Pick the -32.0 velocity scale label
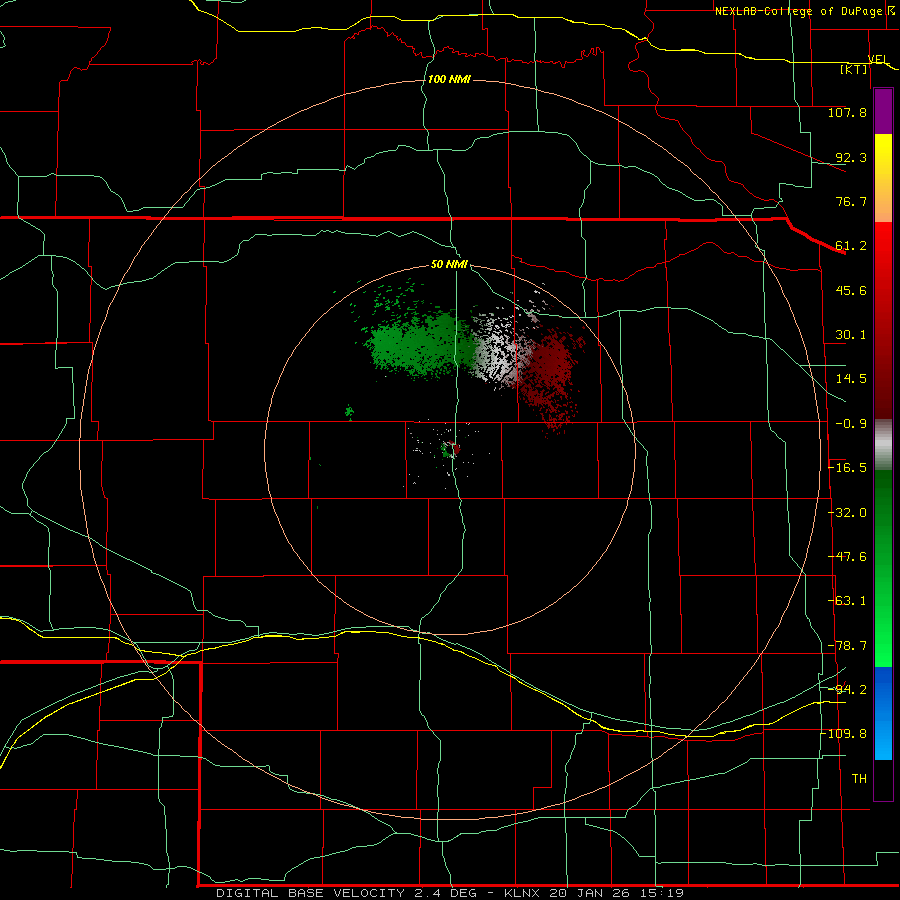 (x=847, y=513)
